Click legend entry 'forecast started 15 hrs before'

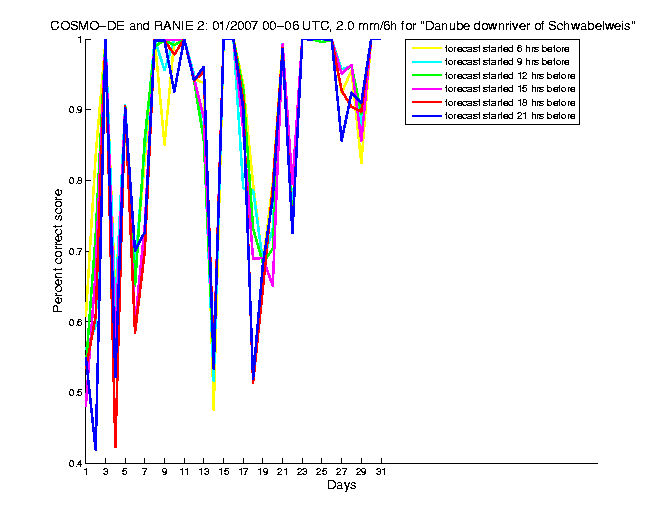pyautogui.click(x=510, y=89)
